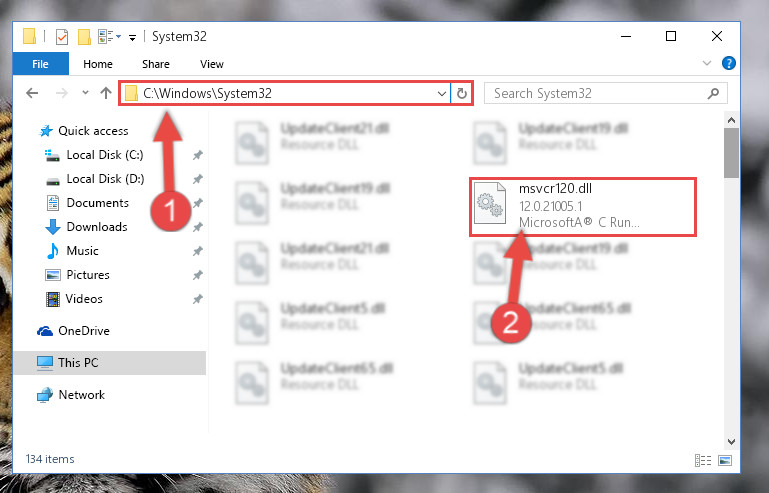The width and height of the screenshot is (769, 493).
Task: Refresh the System32 folder view
Action: click(x=461, y=93)
